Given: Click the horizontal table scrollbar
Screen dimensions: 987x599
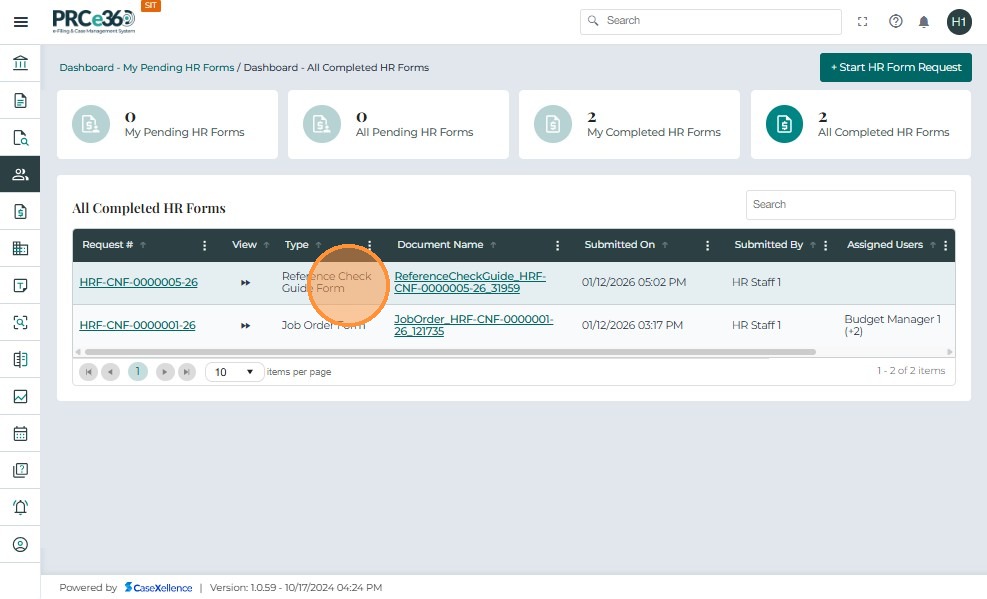Looking at the screenshot, I should 450,352.
